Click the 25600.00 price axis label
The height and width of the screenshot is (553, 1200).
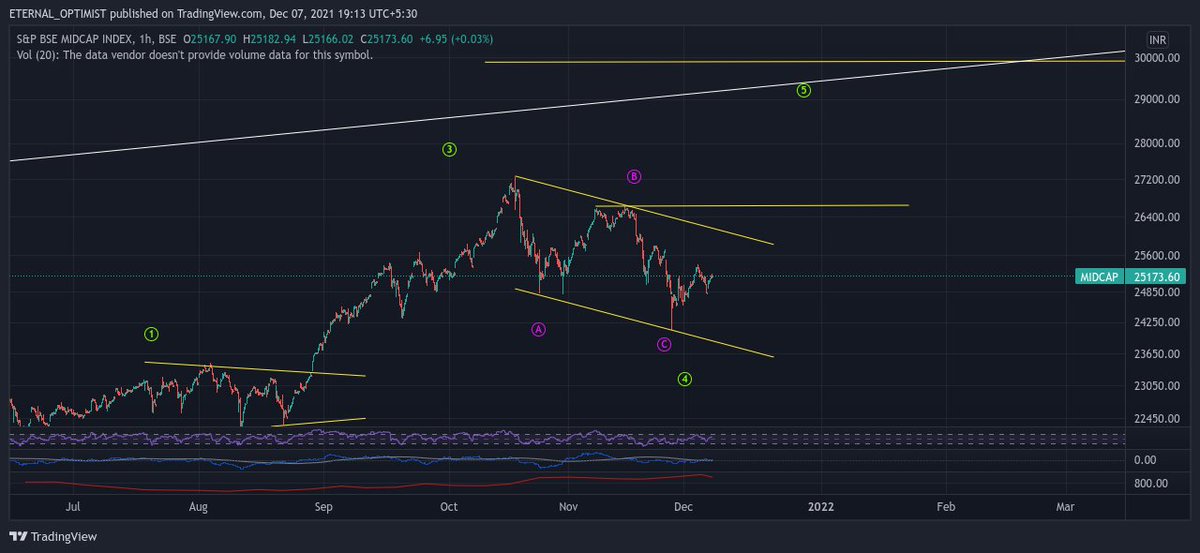pyautogui.click(x=1155, y=255)
